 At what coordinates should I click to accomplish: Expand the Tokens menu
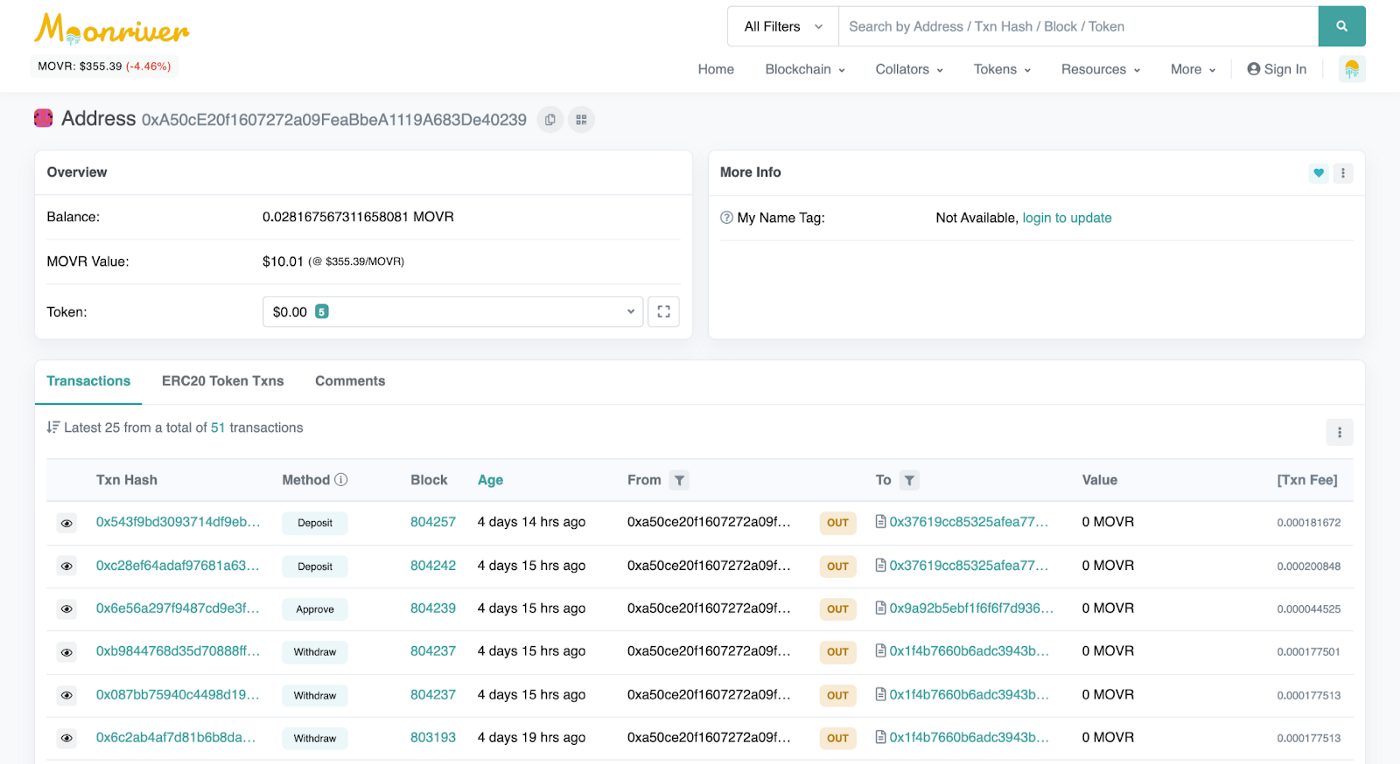[1002, 69]
